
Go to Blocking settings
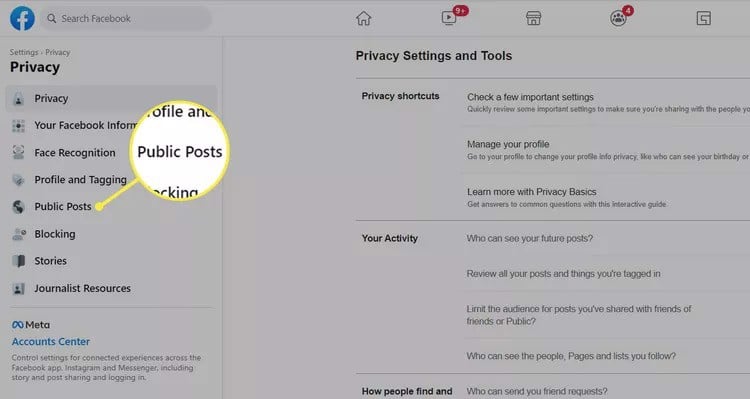tap(55, 234)
